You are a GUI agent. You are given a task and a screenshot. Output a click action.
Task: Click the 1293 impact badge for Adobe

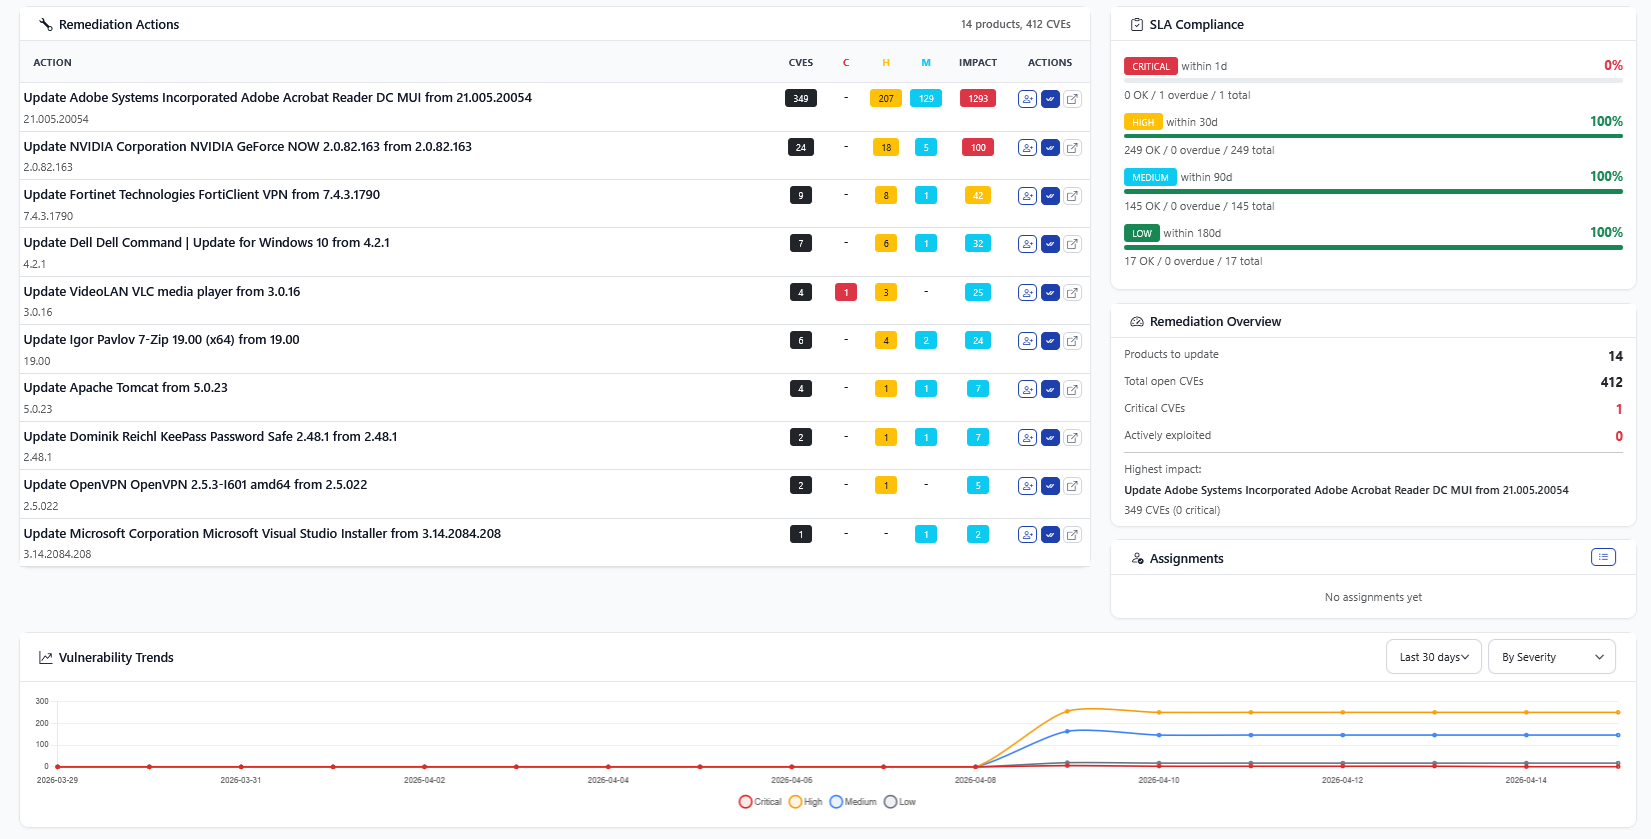coord(978,99)
